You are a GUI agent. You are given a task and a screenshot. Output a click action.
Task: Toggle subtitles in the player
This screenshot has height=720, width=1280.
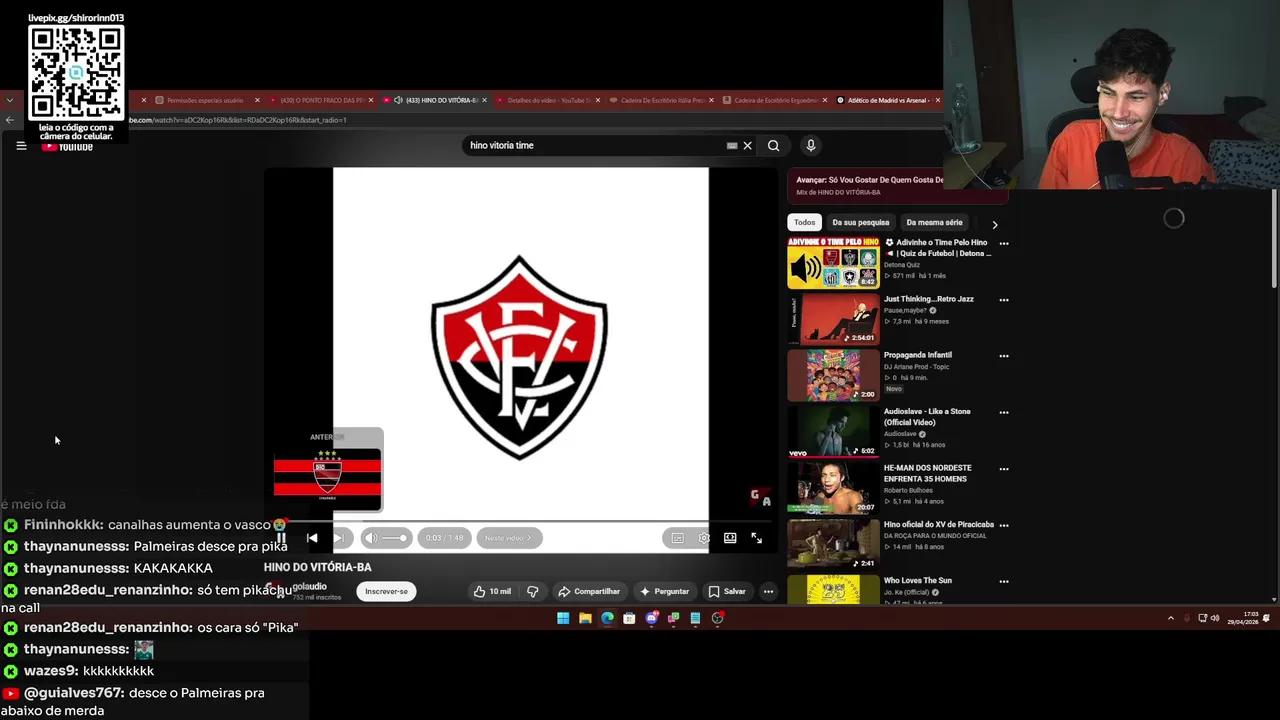[x=678, y=538]
